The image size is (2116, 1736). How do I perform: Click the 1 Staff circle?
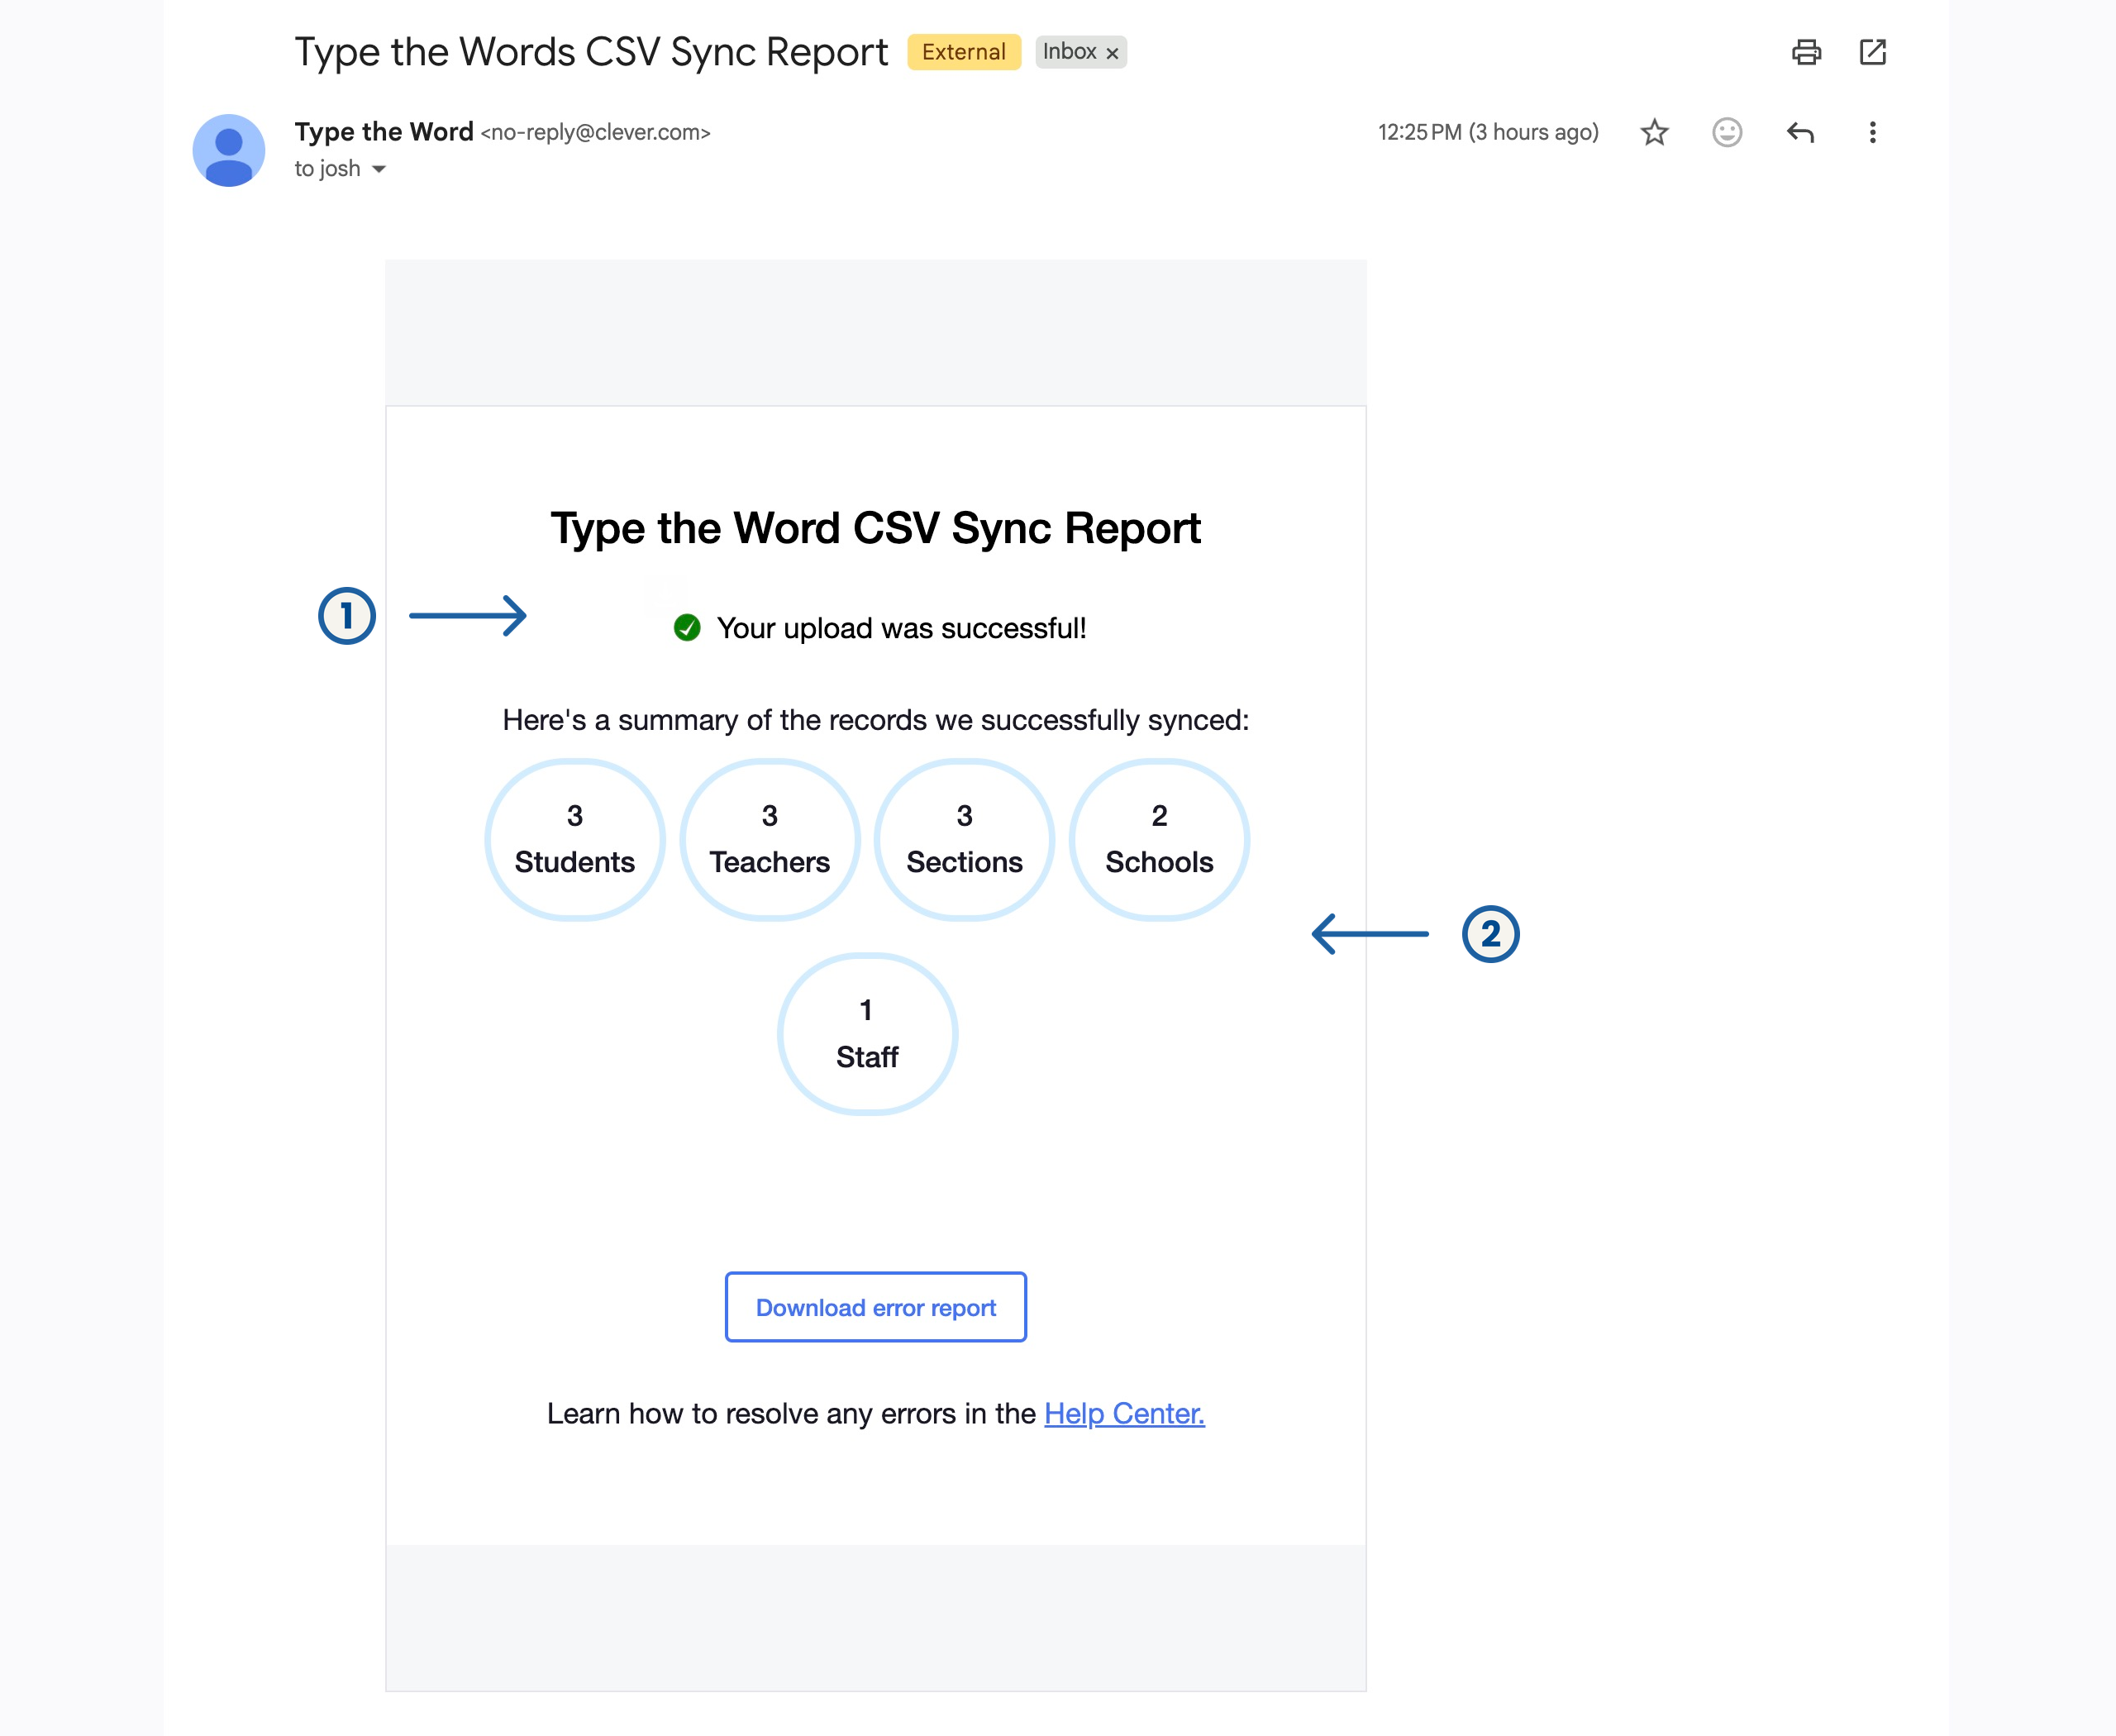pos(867,1034)
